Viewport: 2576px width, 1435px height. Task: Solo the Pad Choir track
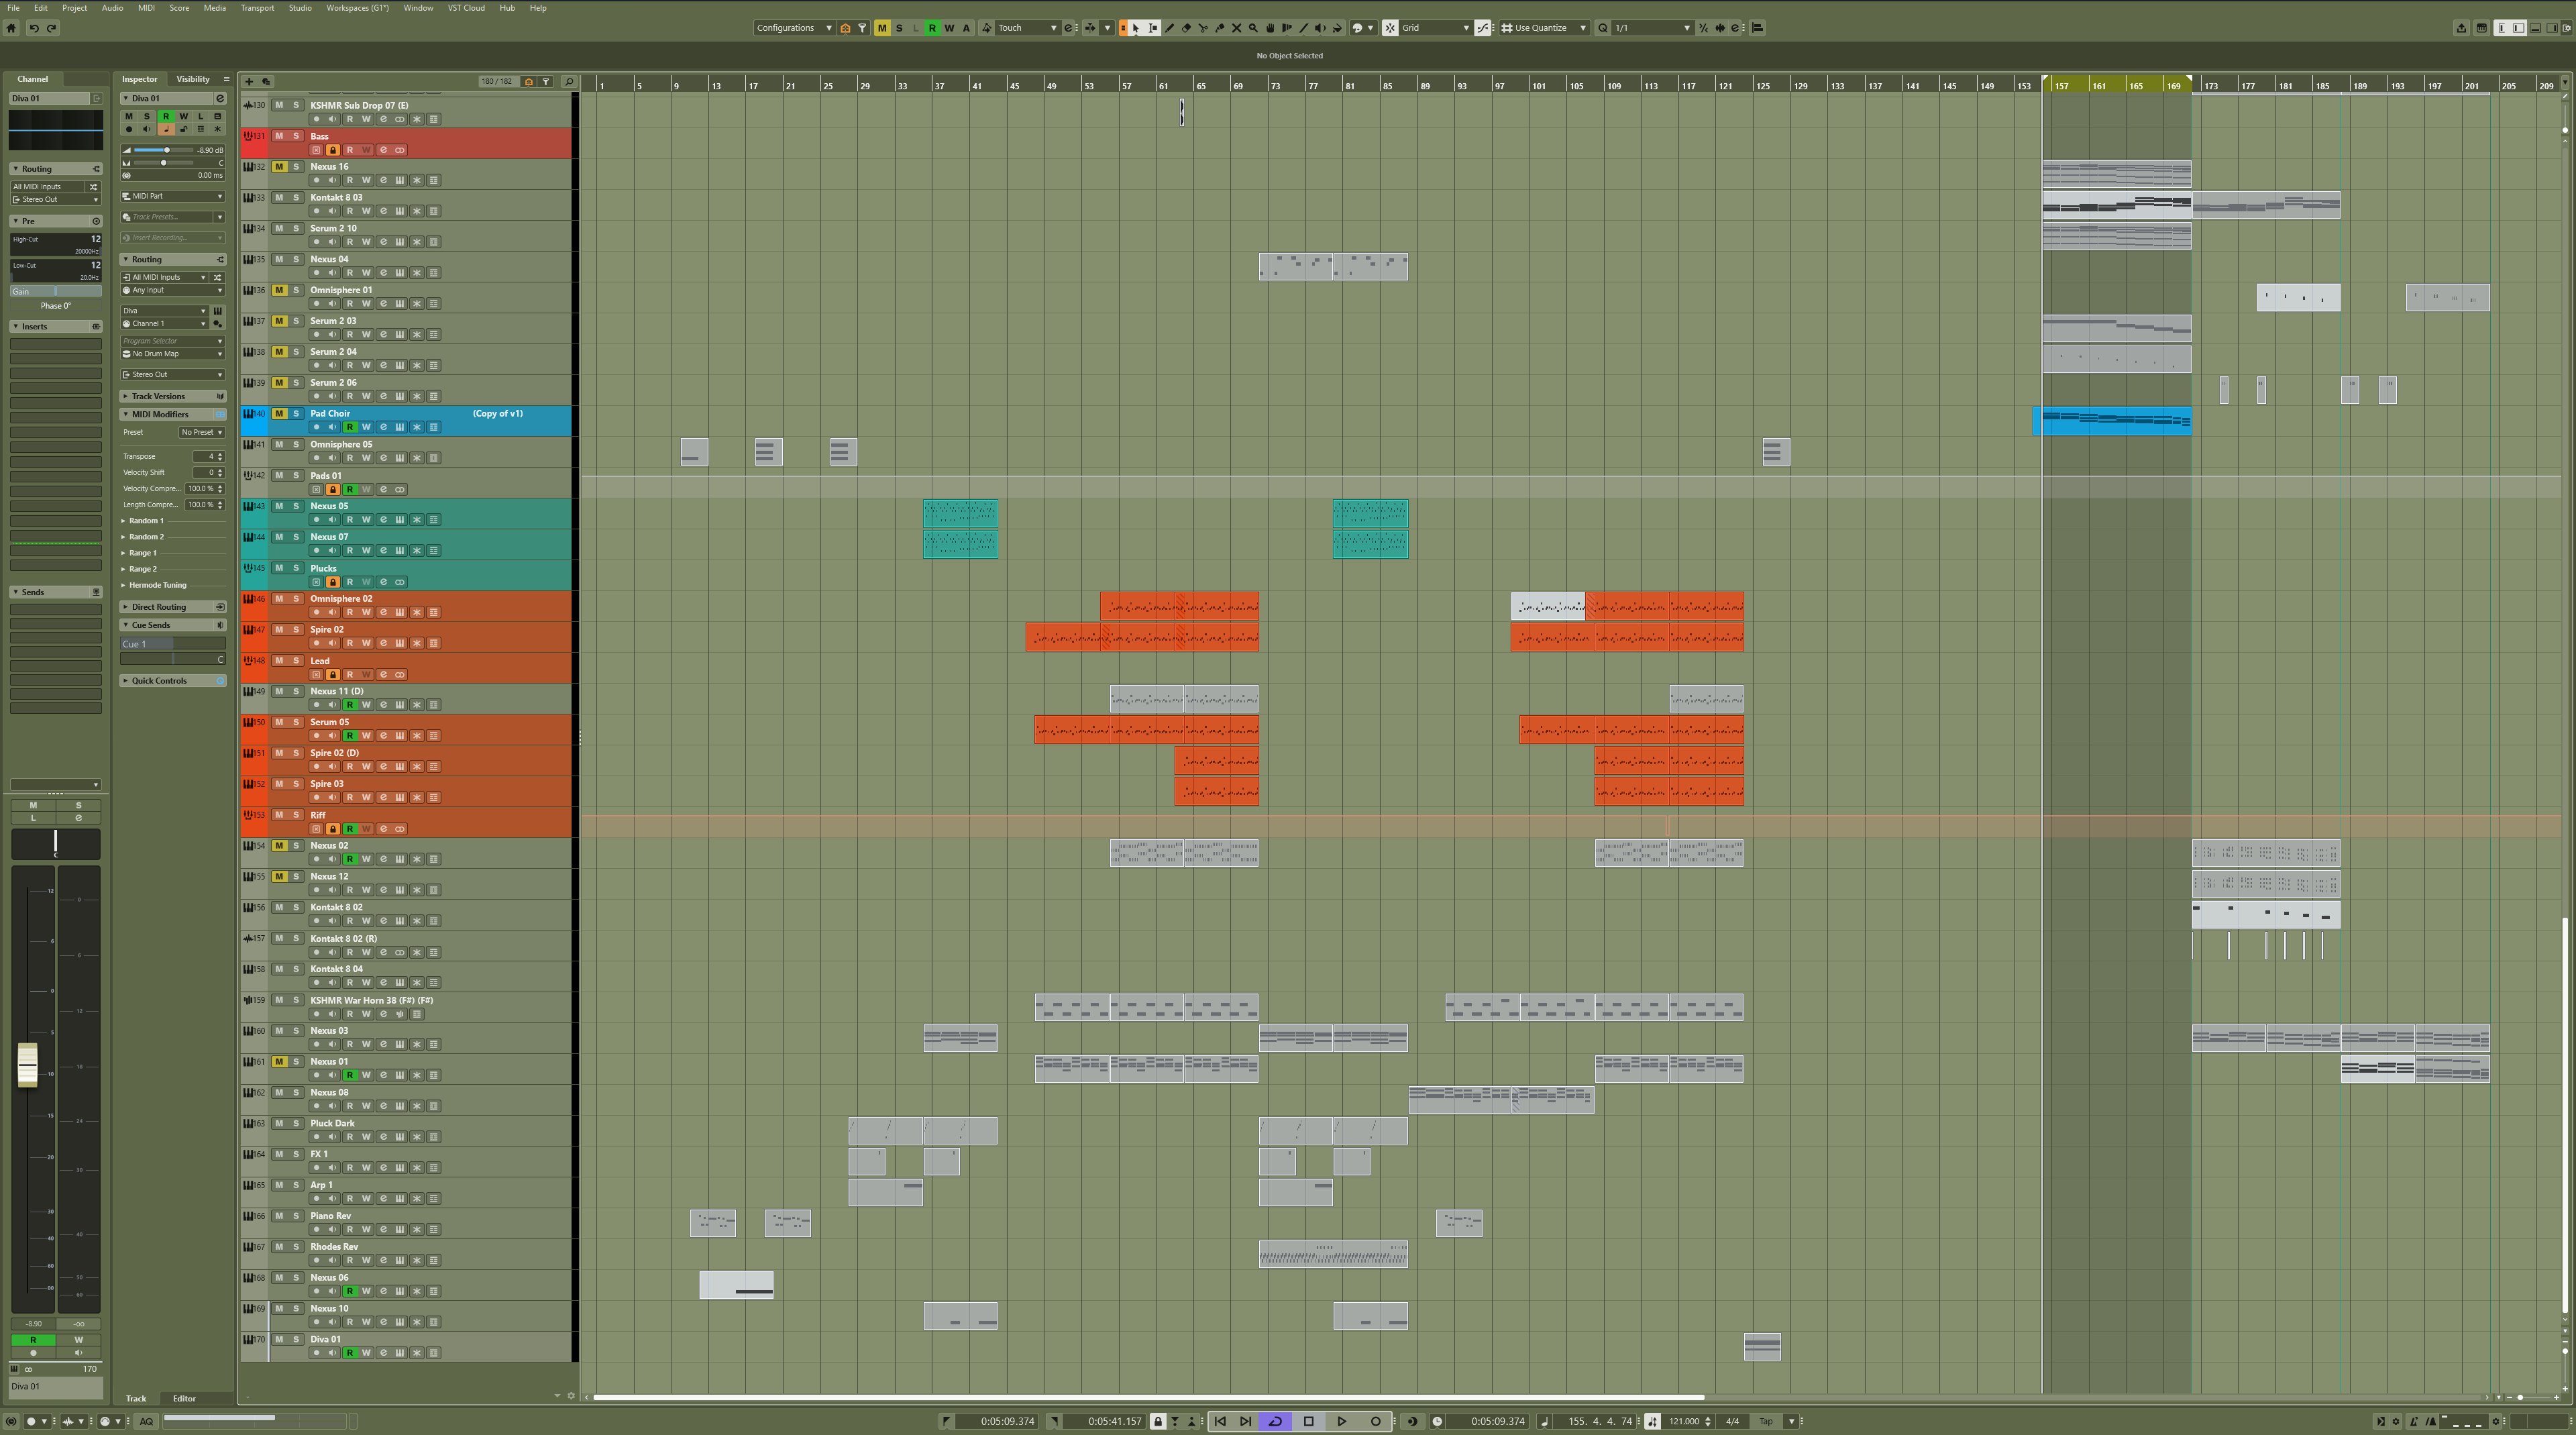[x=296, y=413]
